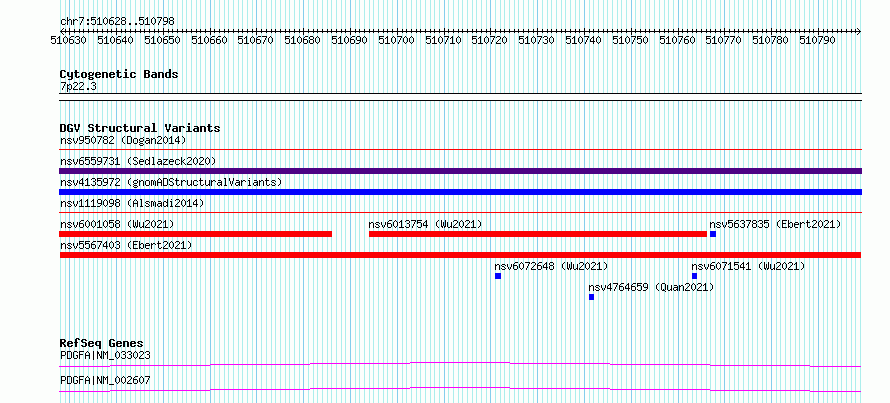Image resolution: width=890 pixels, height=403 pixels.
Task: Click the nsv4135972 (gnomADStructuralVariants) label
Action: pos(171,182)
